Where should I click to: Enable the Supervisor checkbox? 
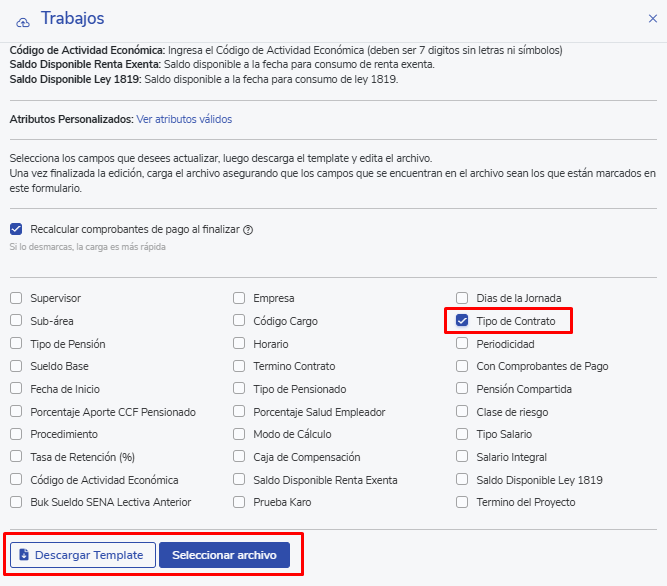[16, 298]
